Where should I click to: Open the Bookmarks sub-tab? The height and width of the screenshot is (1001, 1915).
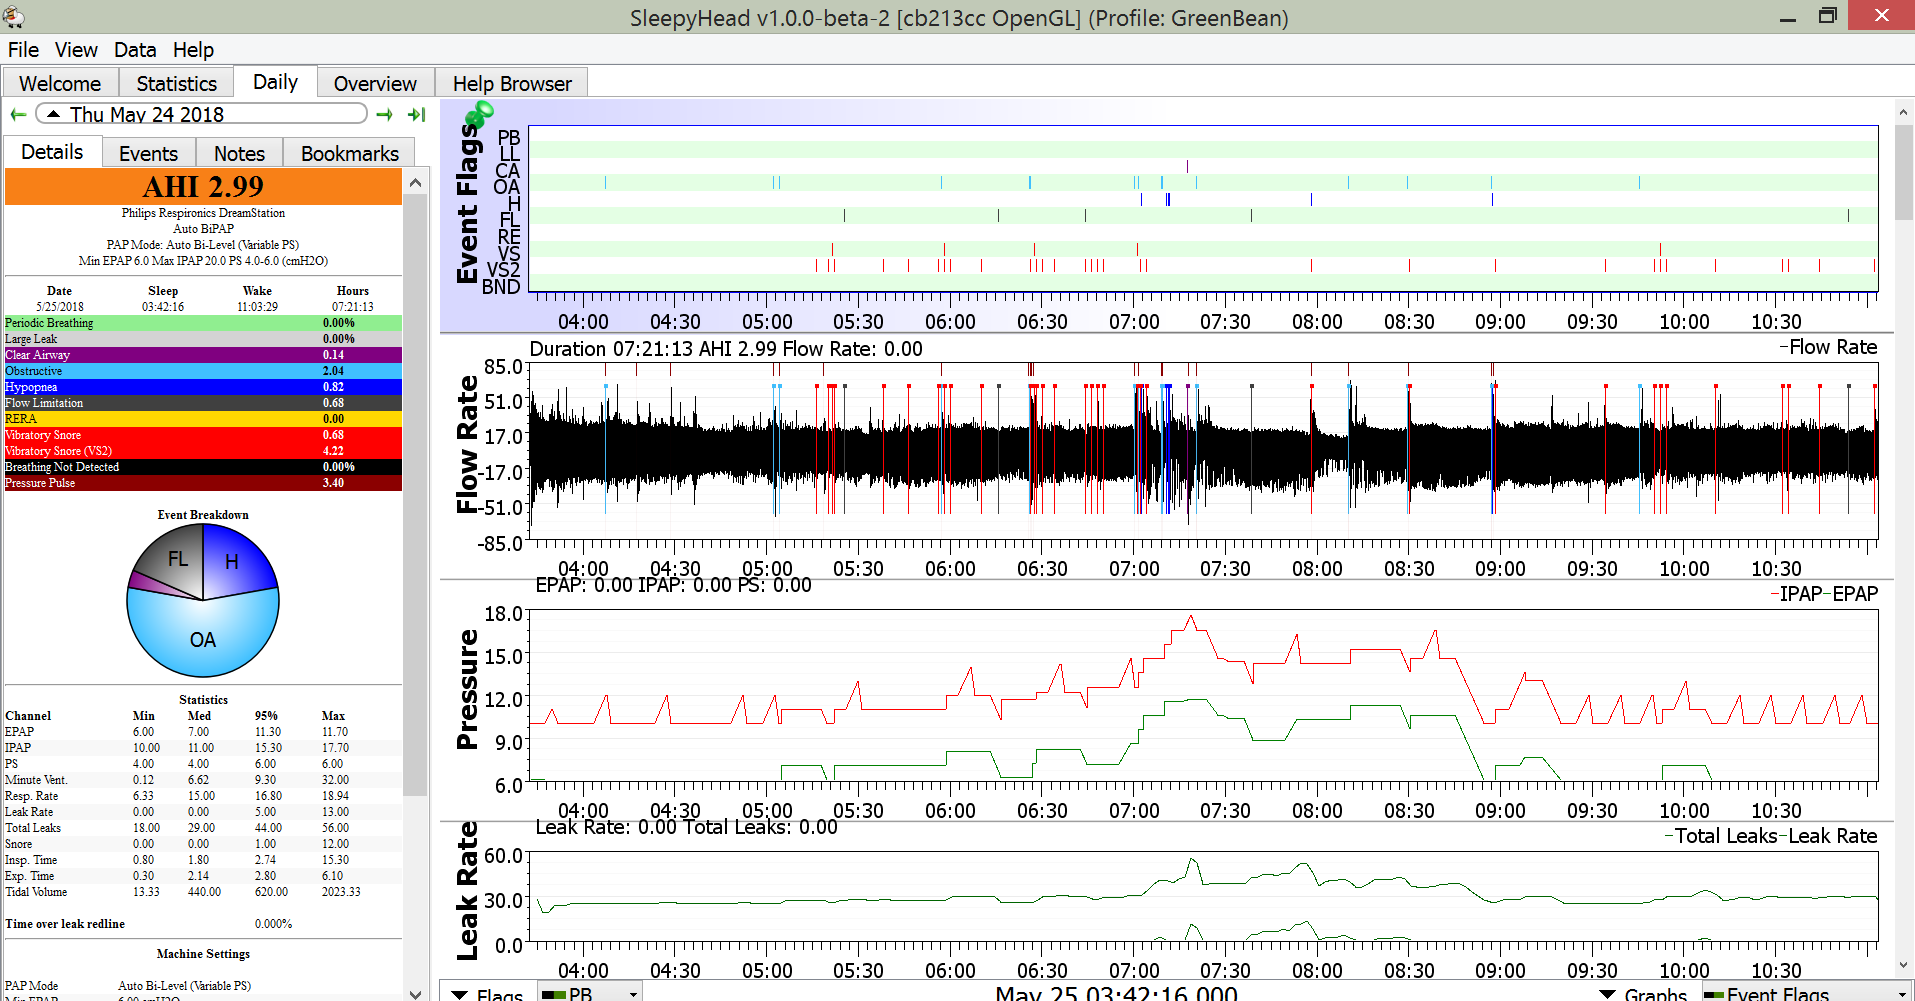[349, 153]
